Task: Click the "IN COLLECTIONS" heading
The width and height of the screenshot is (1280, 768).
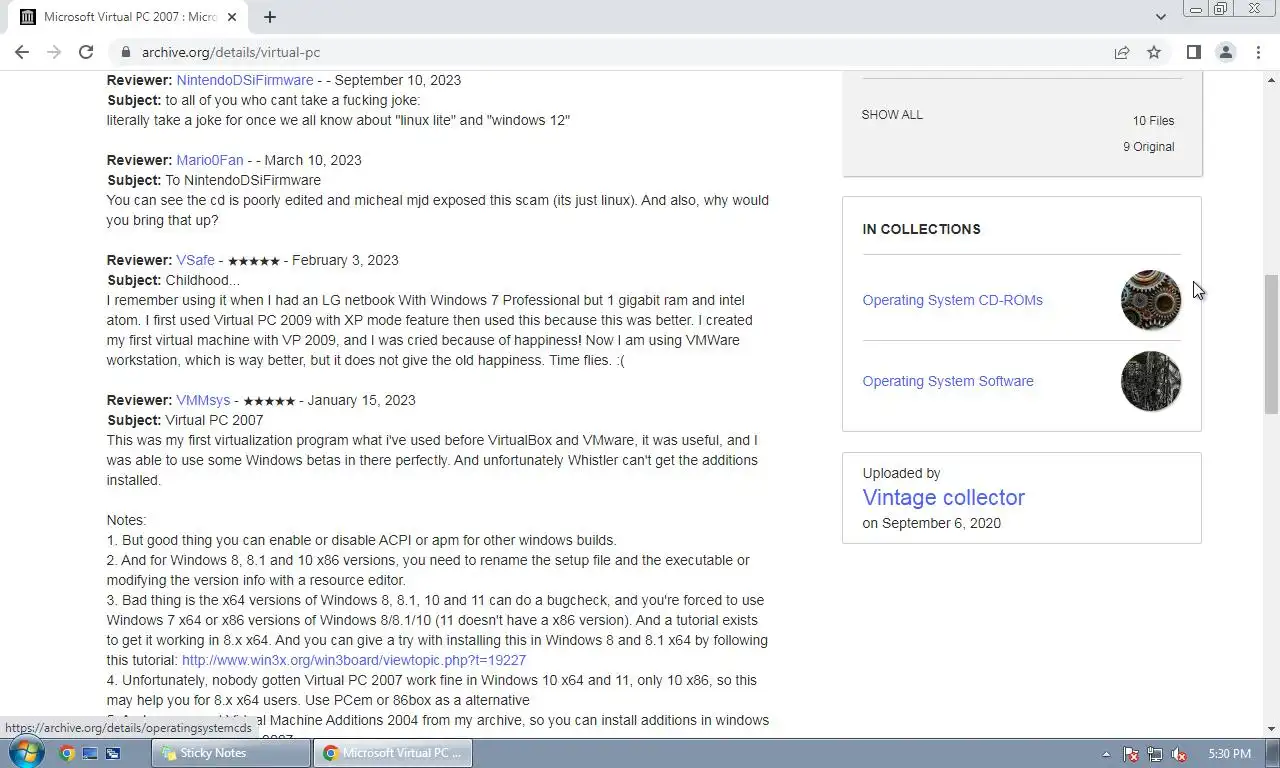Action: pos(921,229)
